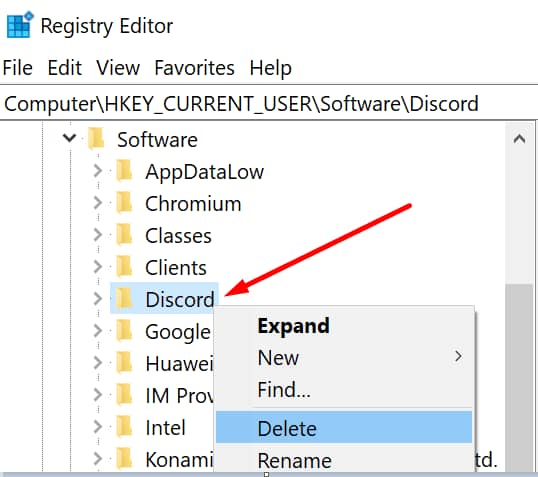Click the Registry Editor app icon
538x477 pixels.
20,25
